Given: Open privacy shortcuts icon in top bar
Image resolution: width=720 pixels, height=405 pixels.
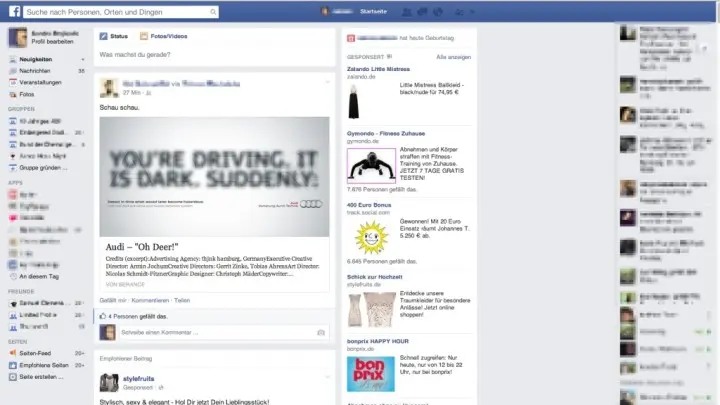Looking at the screenshot, I should [x=459, y=12].
